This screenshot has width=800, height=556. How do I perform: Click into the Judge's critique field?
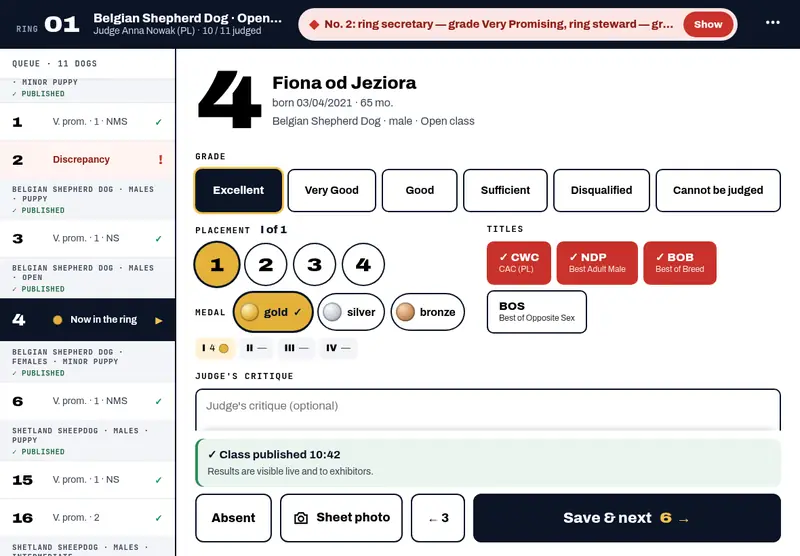pyautogui.click(x=488, y=410)
